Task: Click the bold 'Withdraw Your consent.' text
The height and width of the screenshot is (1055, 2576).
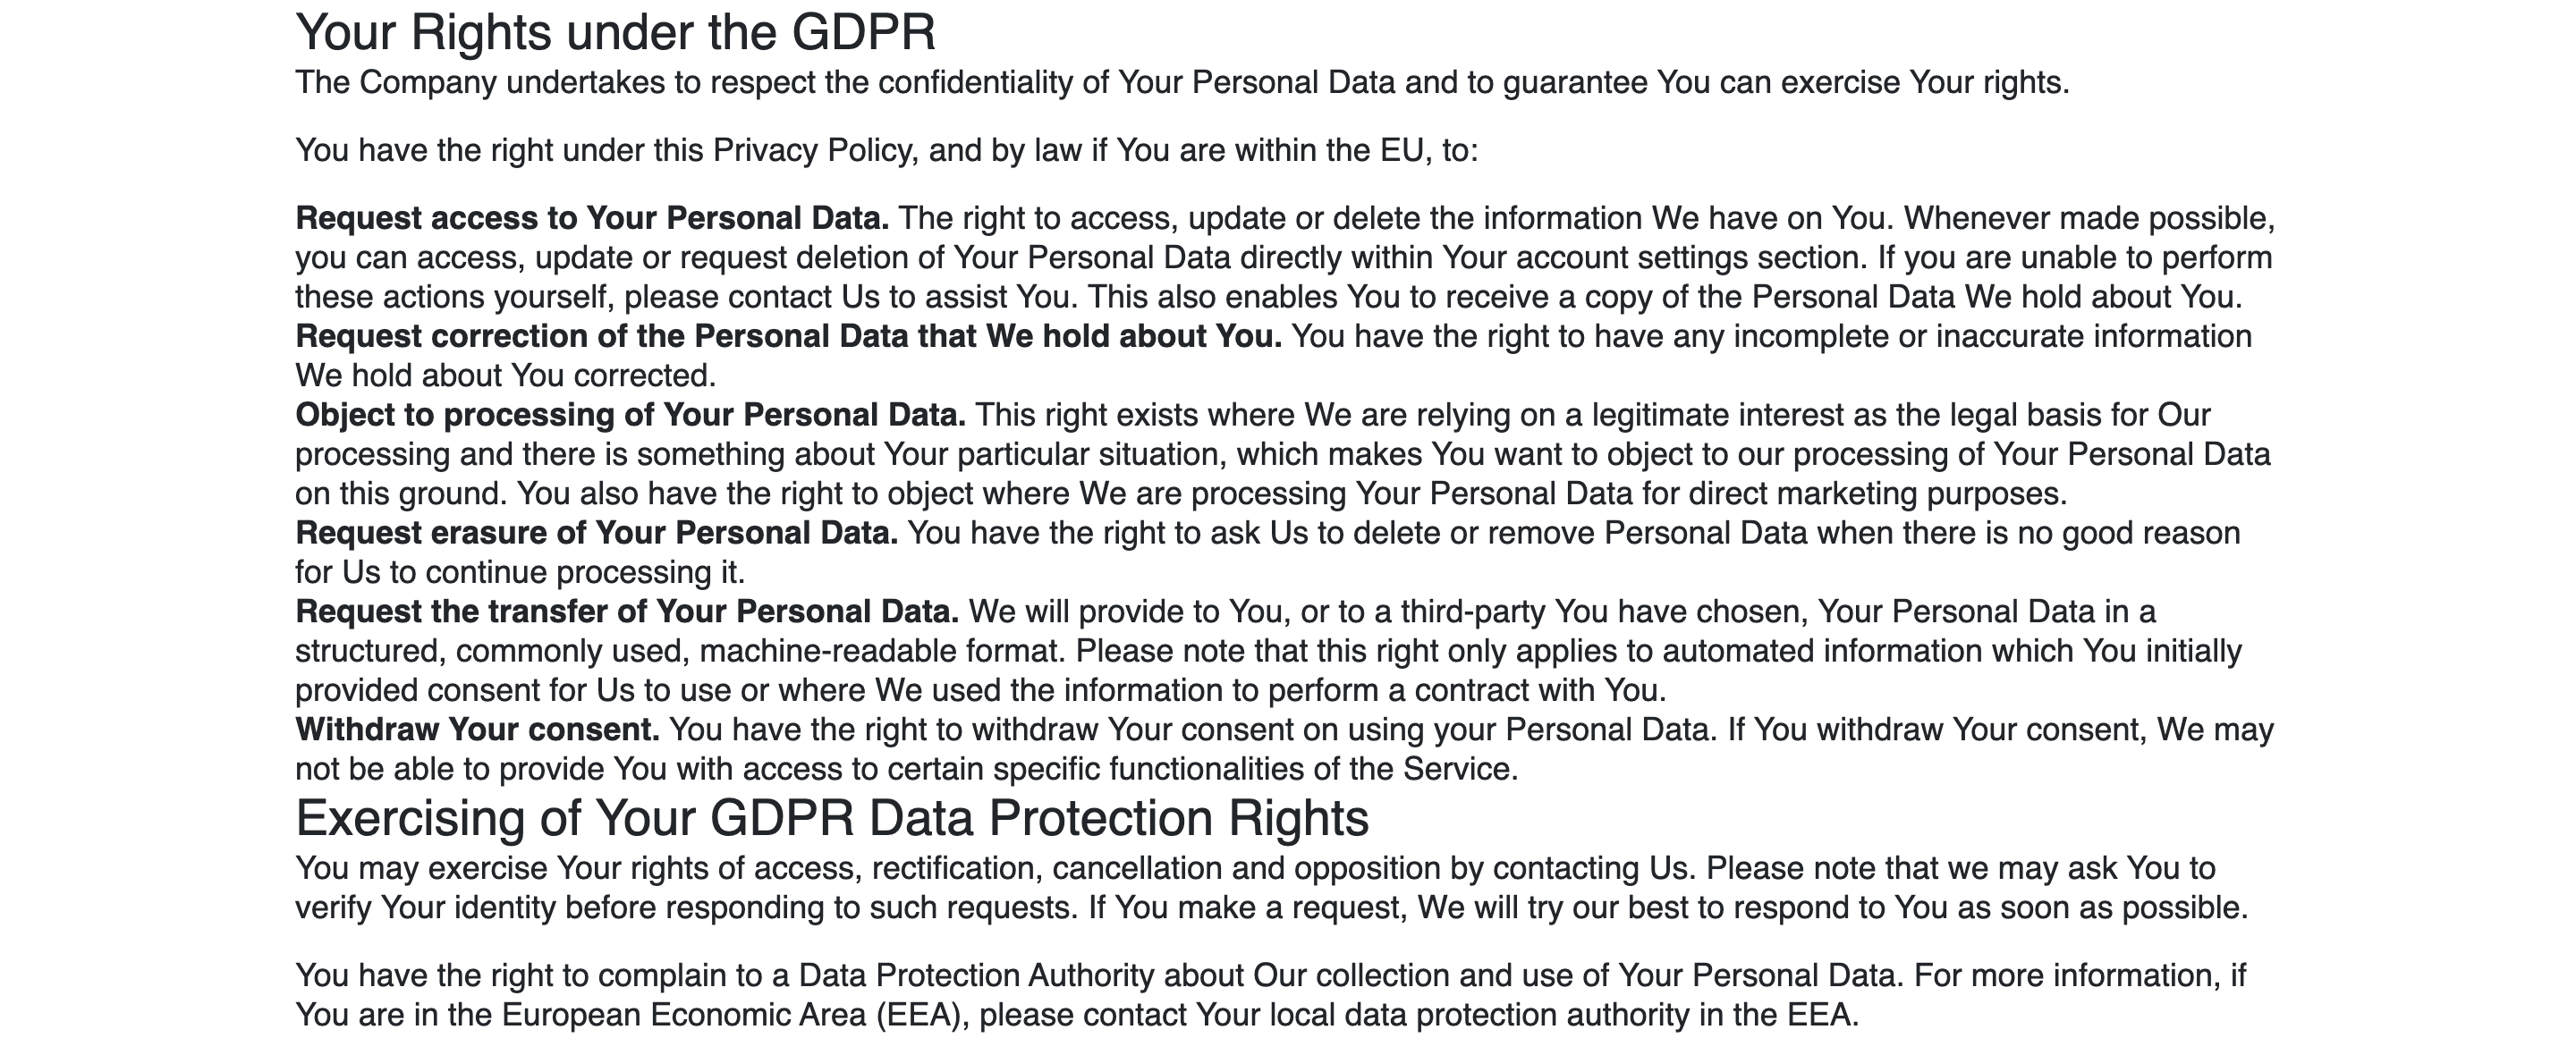Action: click(477, 730)
